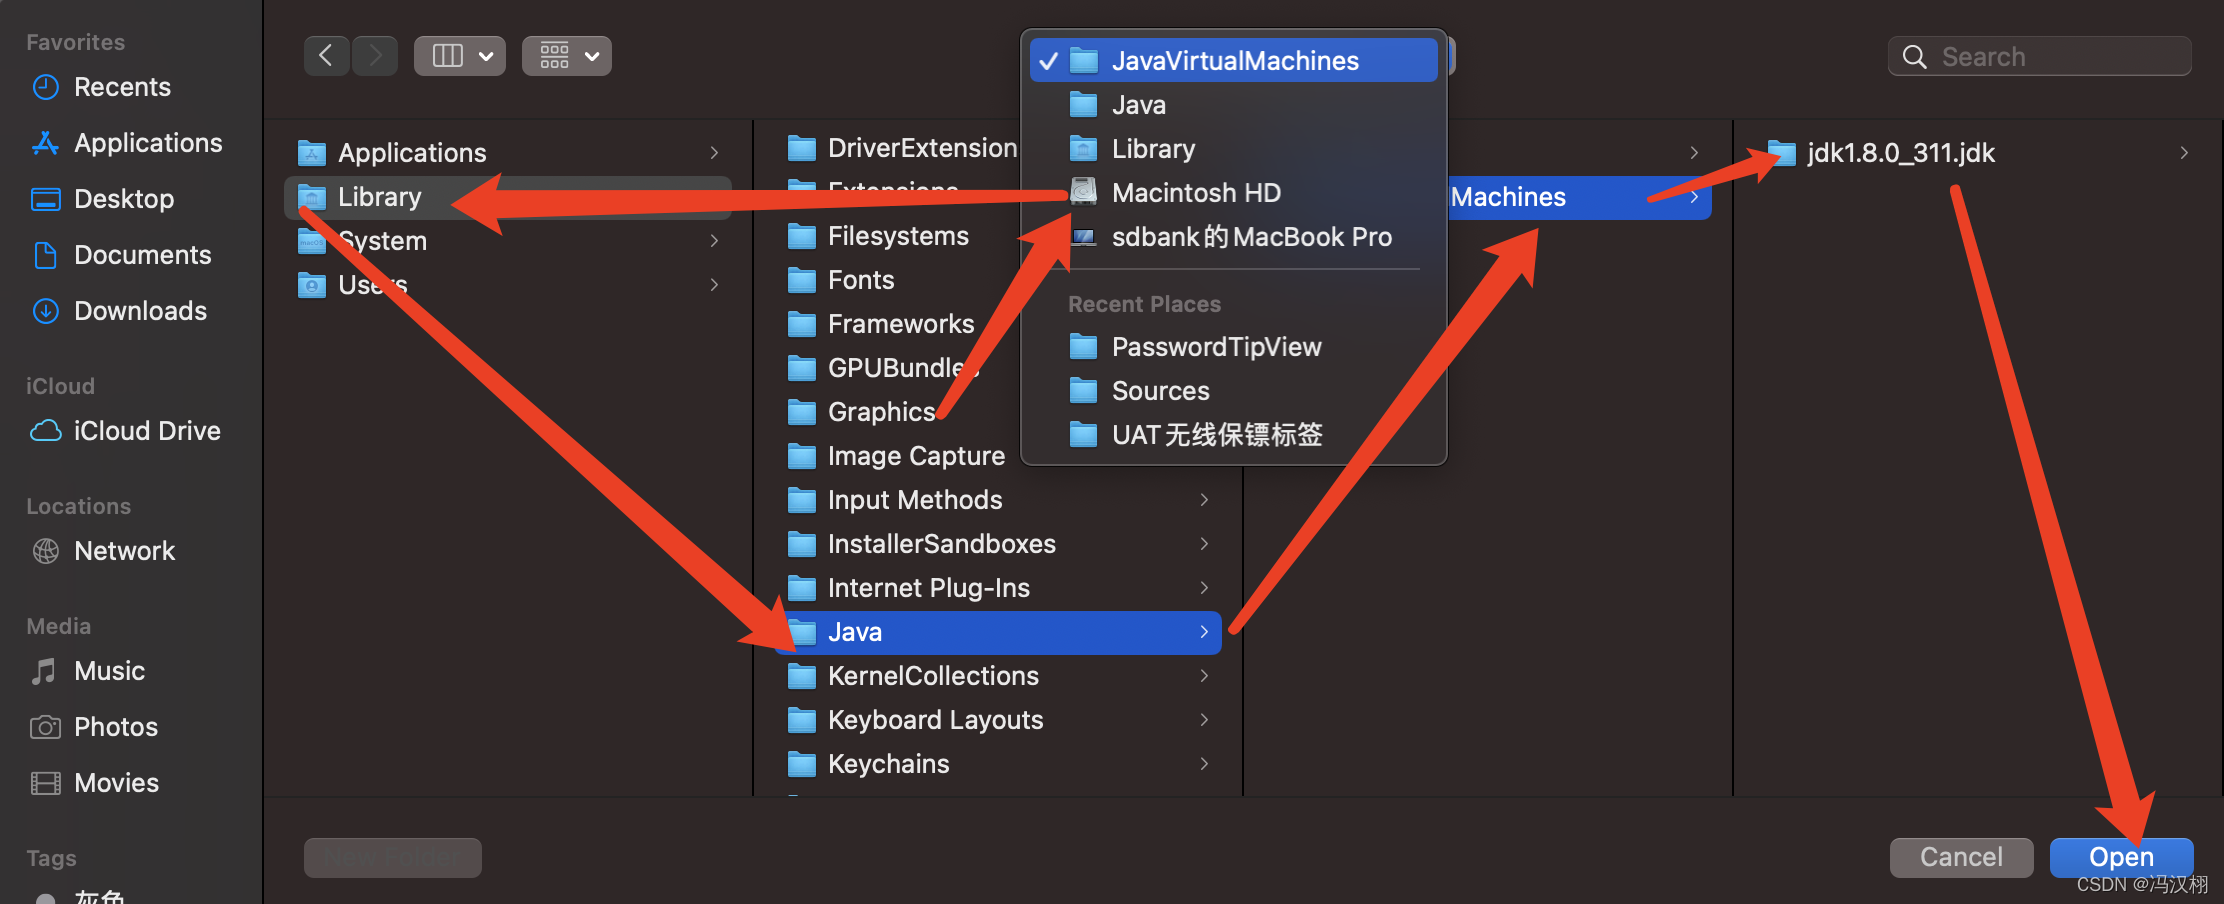Image resolution: width=2224 pixels, height=904 pixels.
Task: Open the column view mode dropdown
Action: [460, 56]
